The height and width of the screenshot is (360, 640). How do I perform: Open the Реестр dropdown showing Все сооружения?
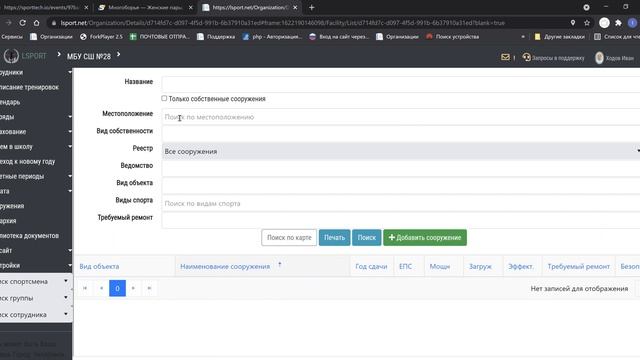pyautogui.click(x=401, y=151)
